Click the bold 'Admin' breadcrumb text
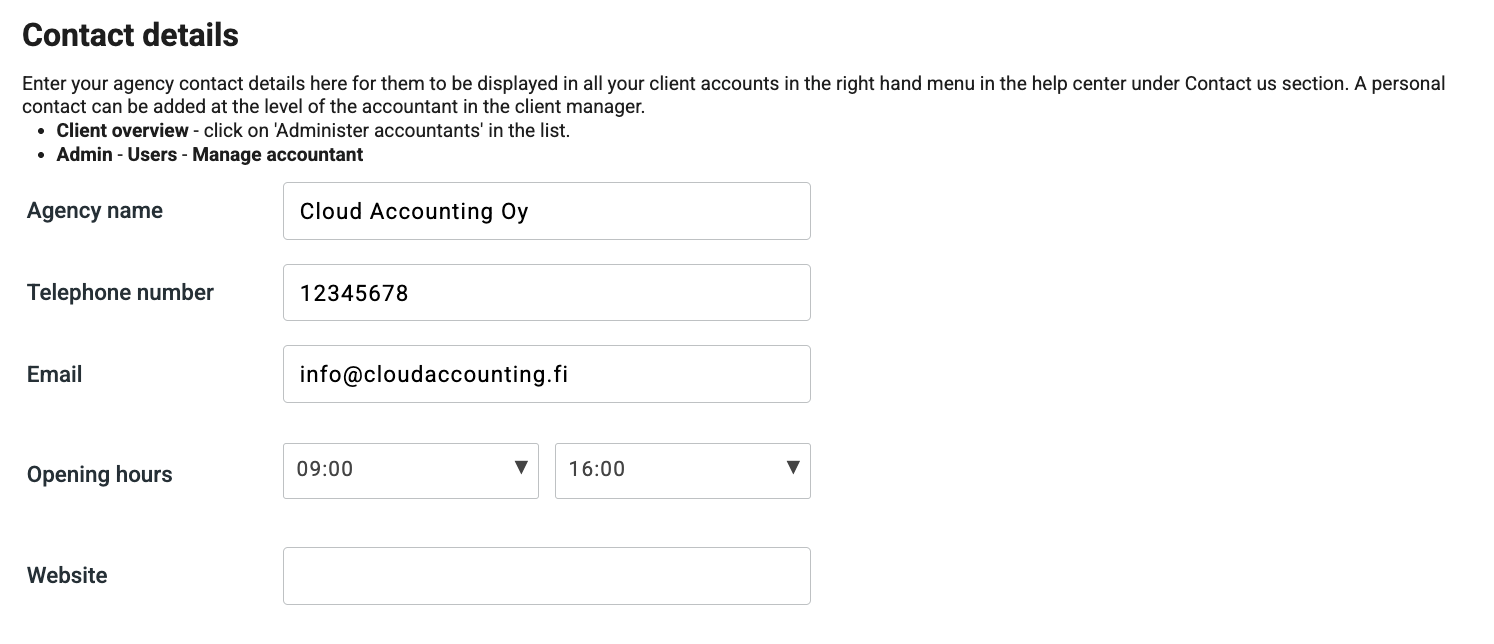This screenshot has height=644, width=1494. pos(84,155)
